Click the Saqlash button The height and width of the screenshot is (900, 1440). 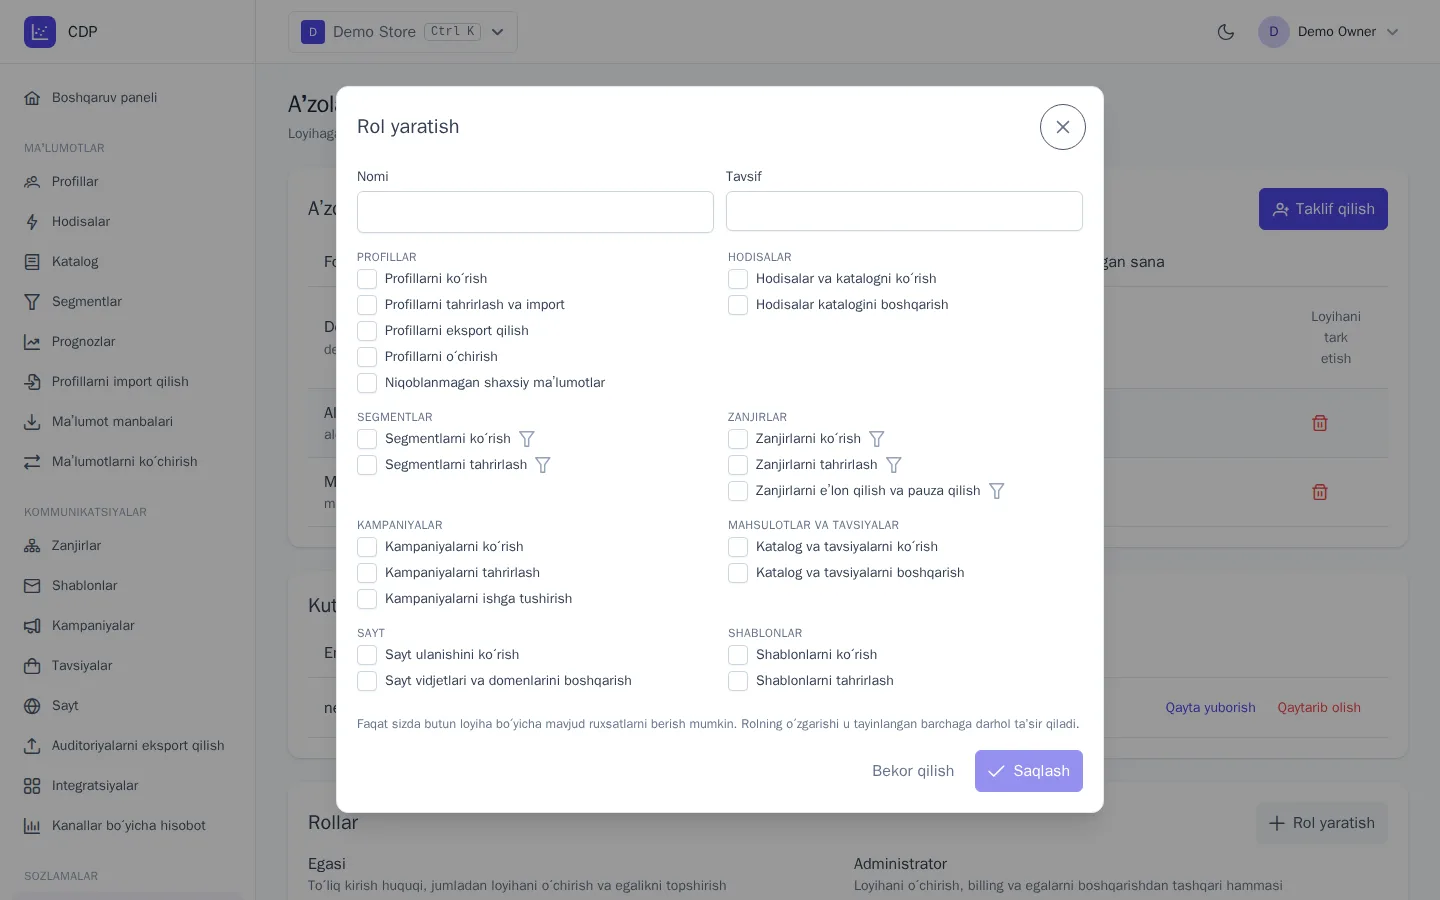pyautogui.click(x=1029, y=771)
